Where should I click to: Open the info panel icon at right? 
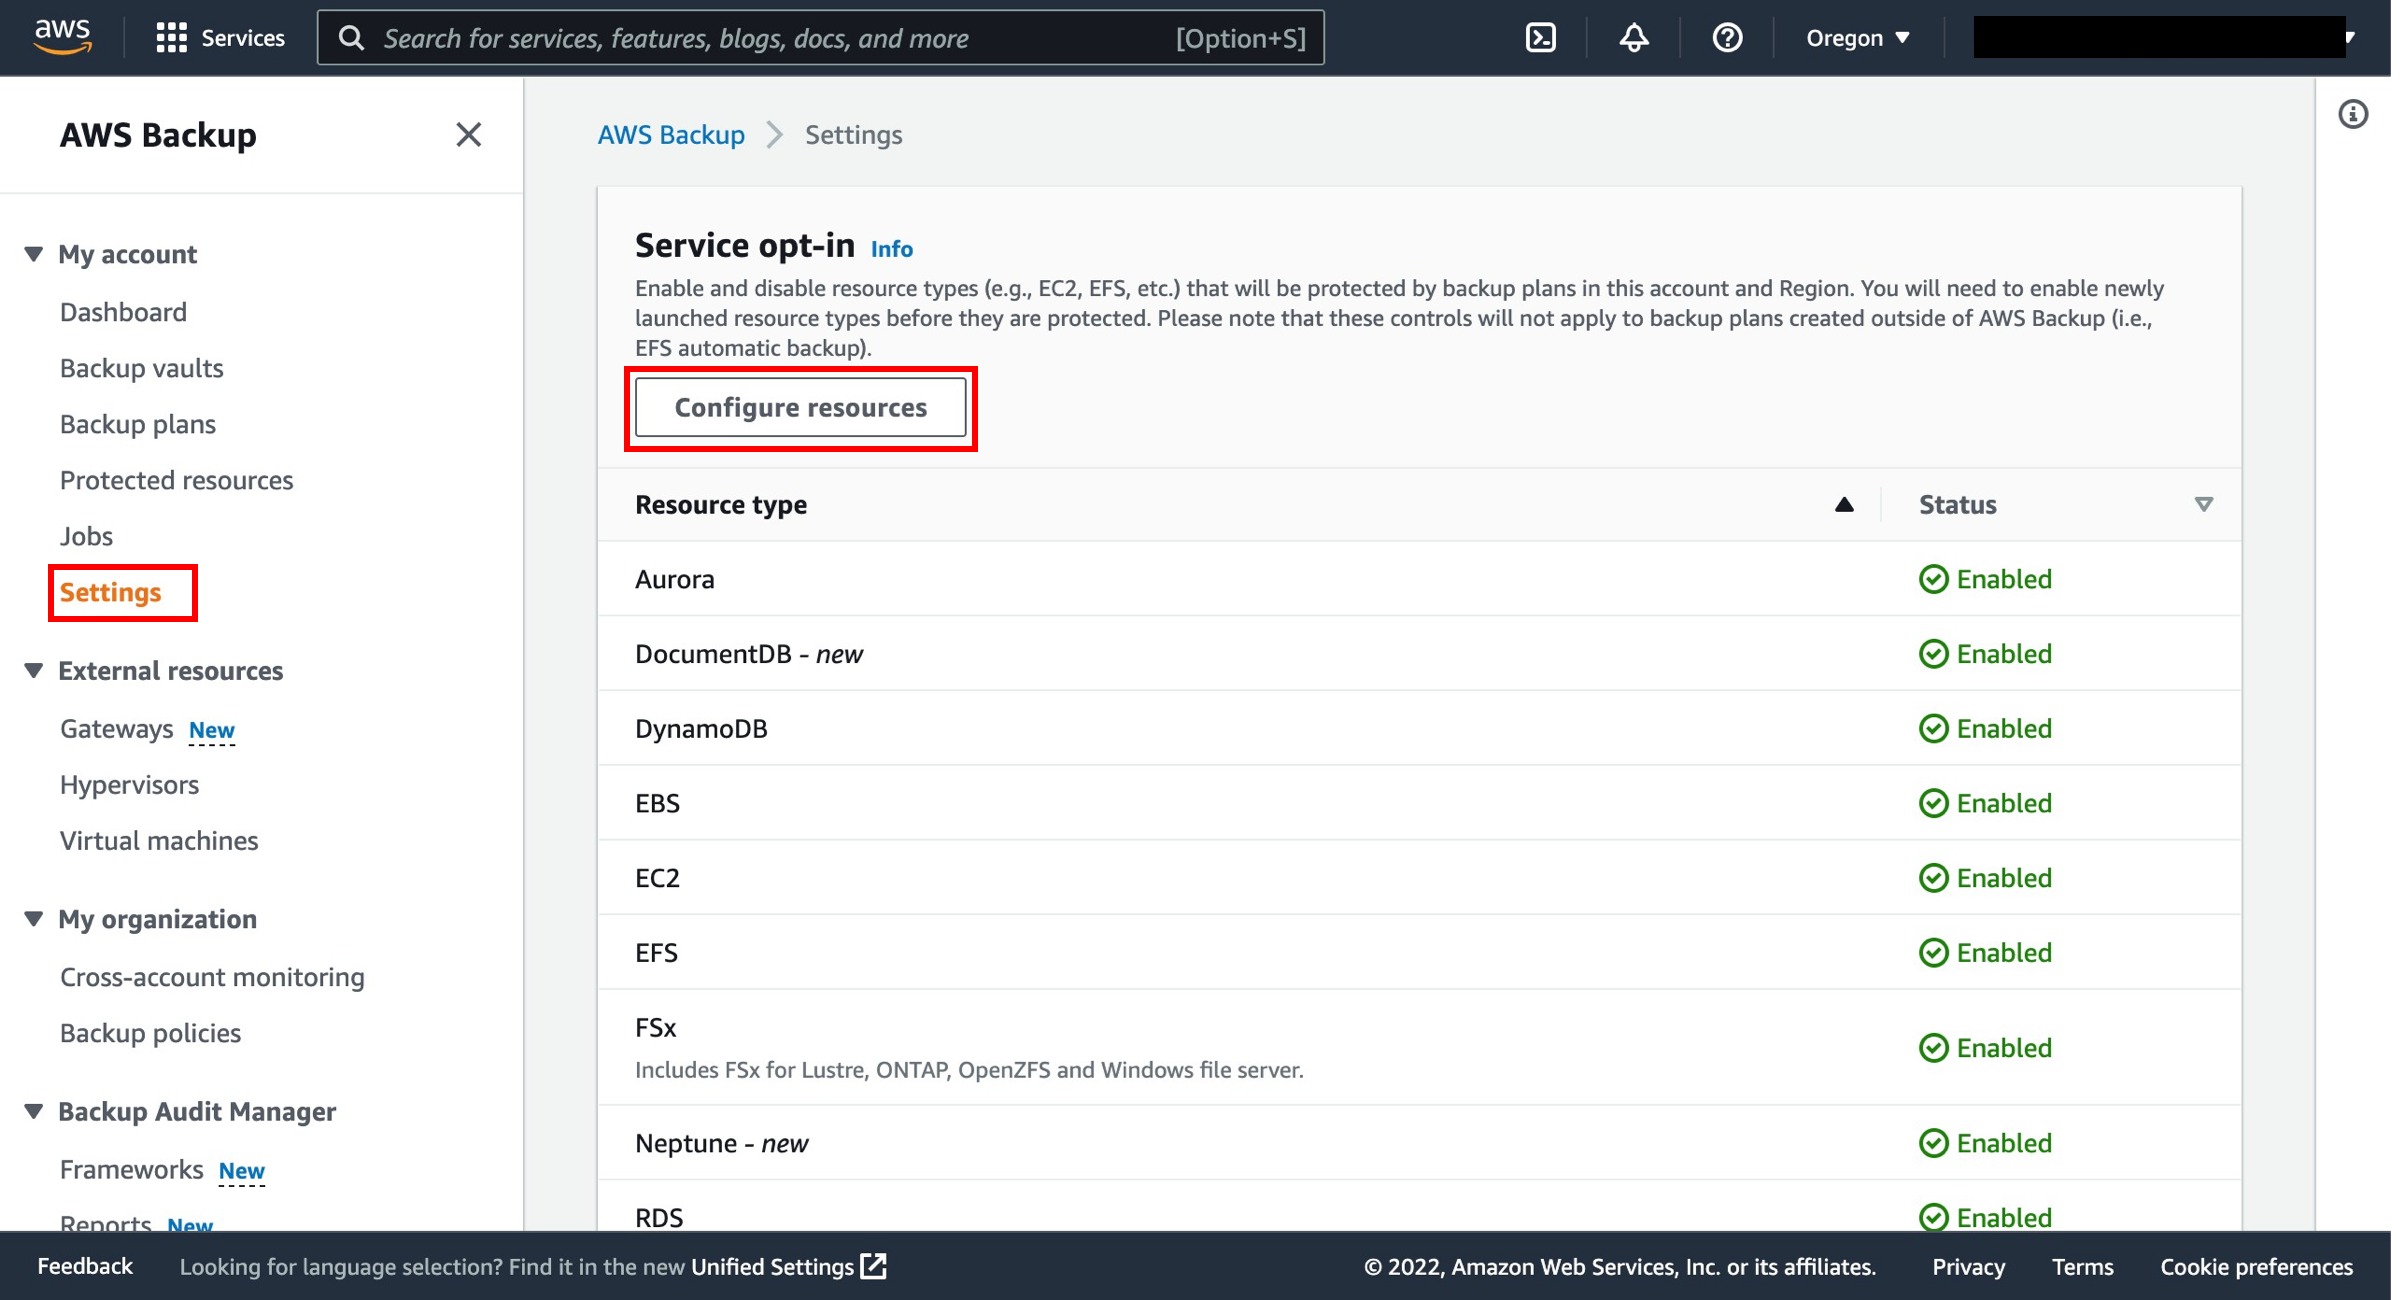(2353, 114)
